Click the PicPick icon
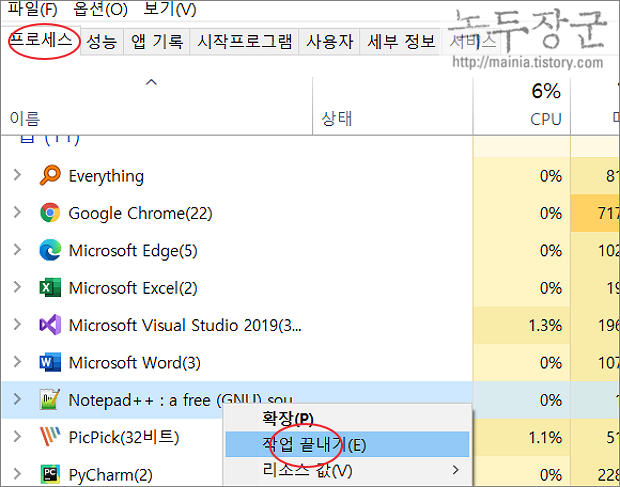Image resolution: width=620 pixels, height=487 pixels. pyautogui.click(x=50, y=437)
